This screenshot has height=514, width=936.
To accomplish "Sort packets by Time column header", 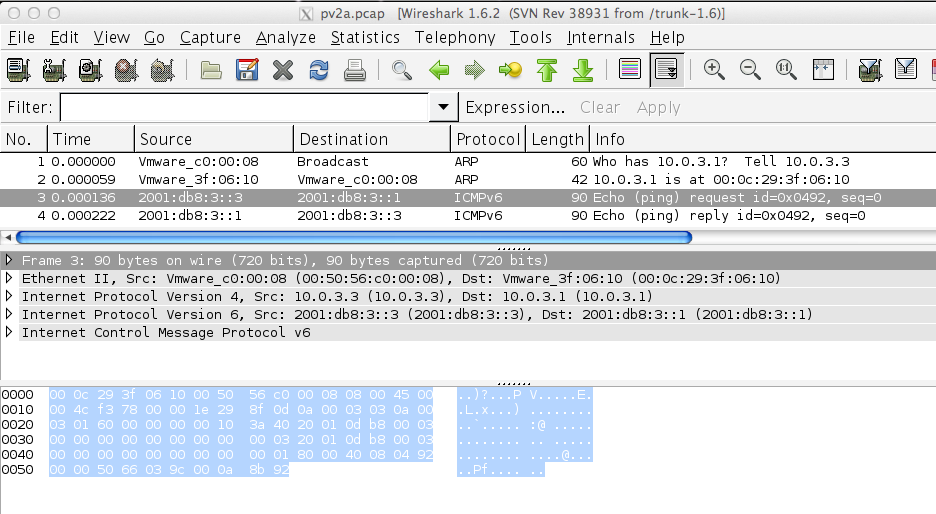I will (91, 139).
